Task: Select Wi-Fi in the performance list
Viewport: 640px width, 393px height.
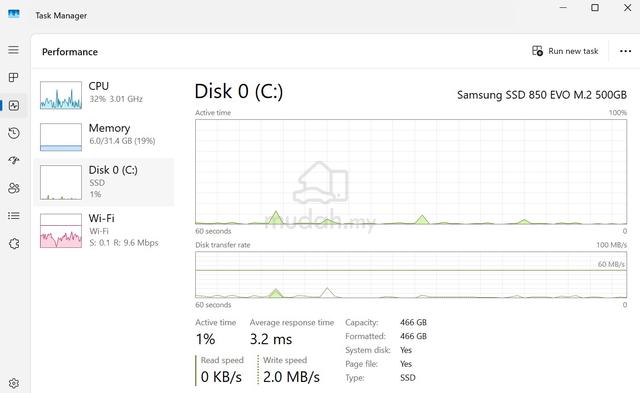Action: click(x=104, y=230)
